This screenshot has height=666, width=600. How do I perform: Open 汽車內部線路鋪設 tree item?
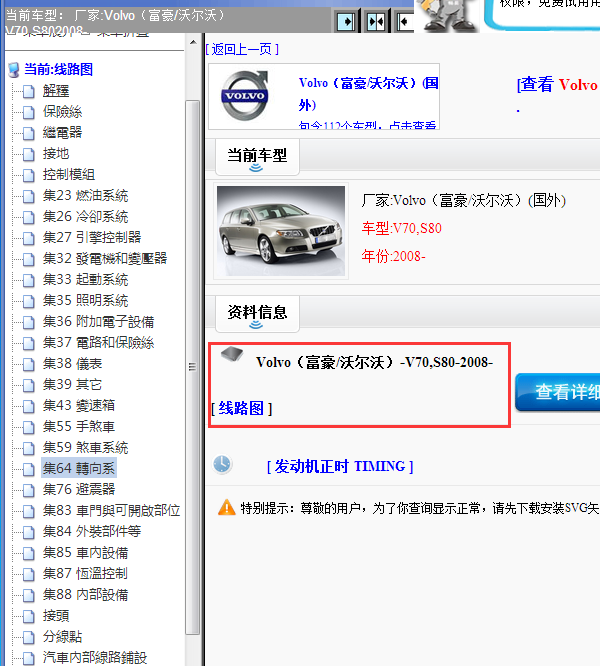click(x=95, y=658)
